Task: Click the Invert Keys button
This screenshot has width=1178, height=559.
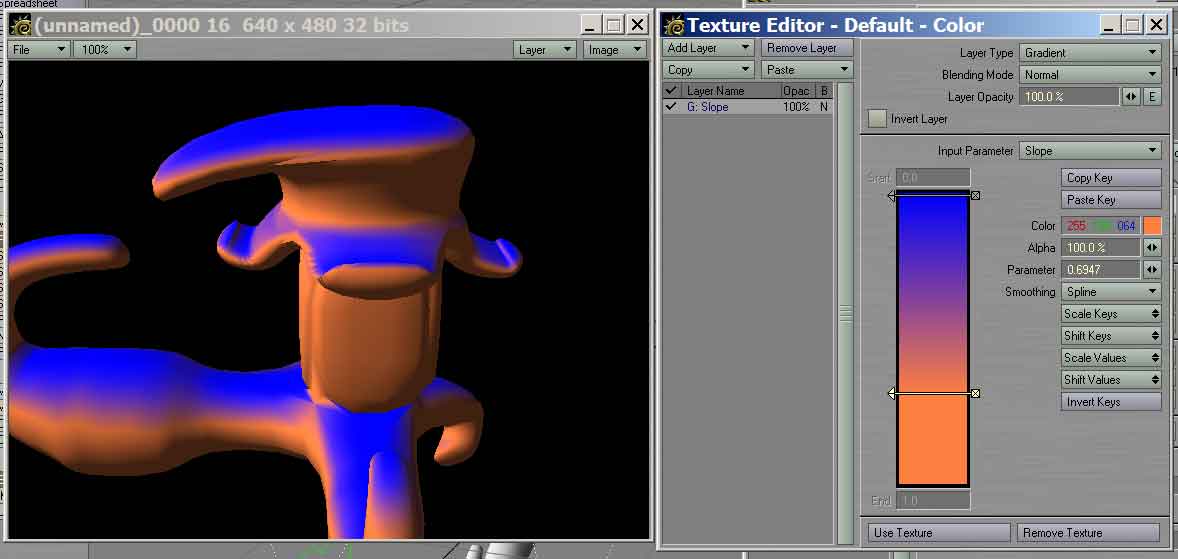Action: [x=1111, y=402]
